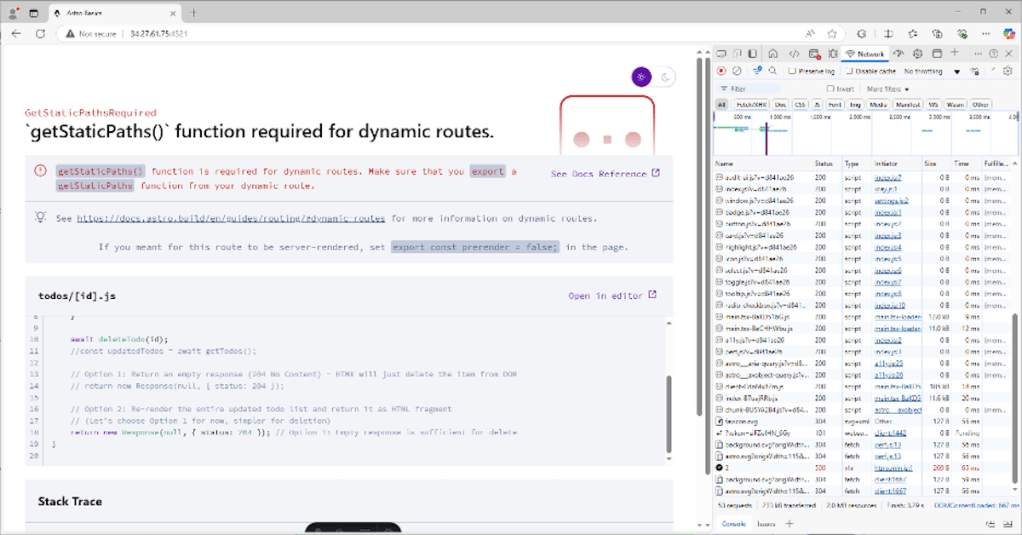Open the network search magnifier
The image size is (1022, 535).
[772, 71]
